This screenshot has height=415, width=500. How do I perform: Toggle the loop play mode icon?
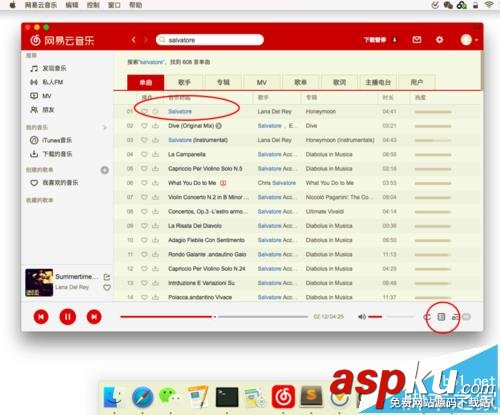pos(427,317)
